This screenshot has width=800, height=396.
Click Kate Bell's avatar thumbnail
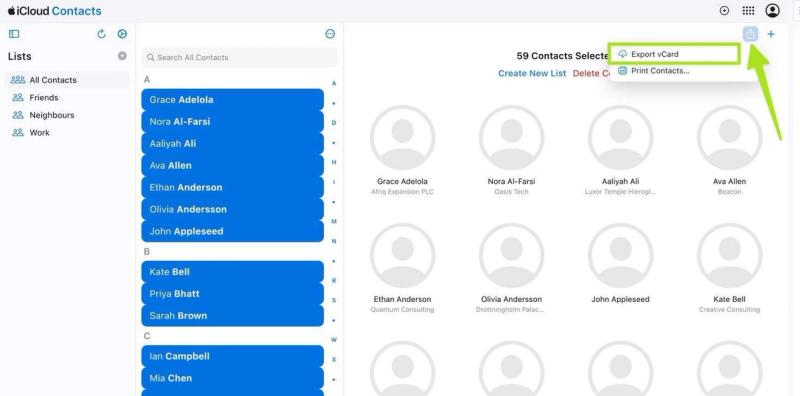point(730,255)
